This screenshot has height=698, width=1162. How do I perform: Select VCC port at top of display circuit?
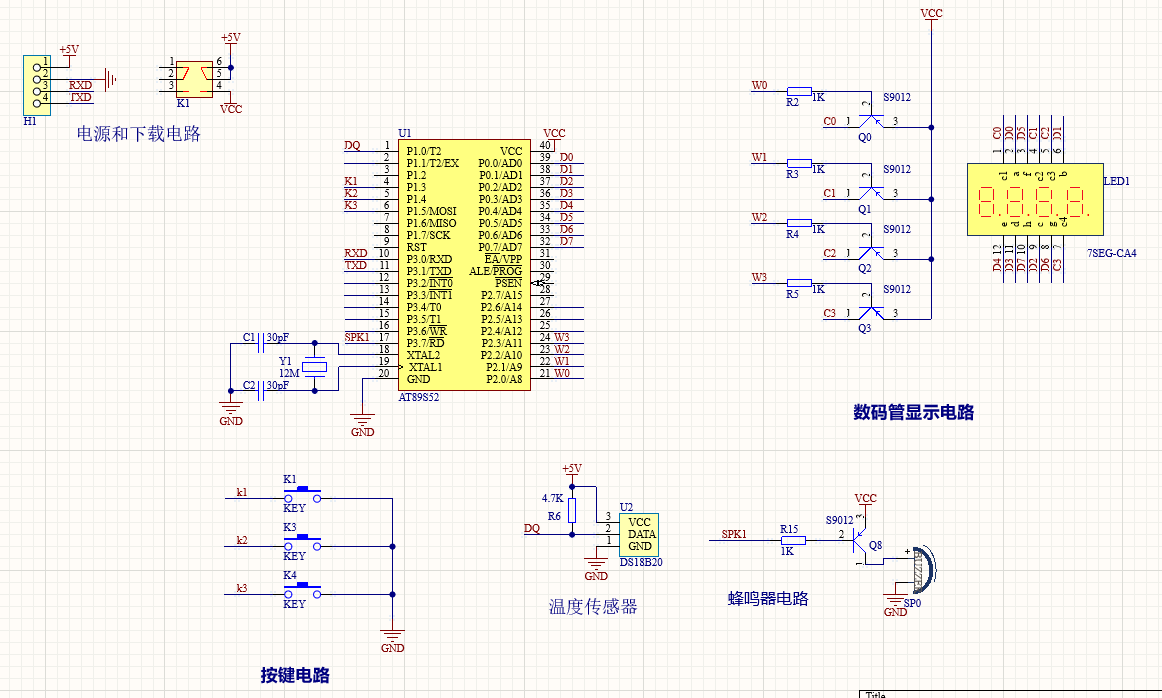click(x=932, y=14)
